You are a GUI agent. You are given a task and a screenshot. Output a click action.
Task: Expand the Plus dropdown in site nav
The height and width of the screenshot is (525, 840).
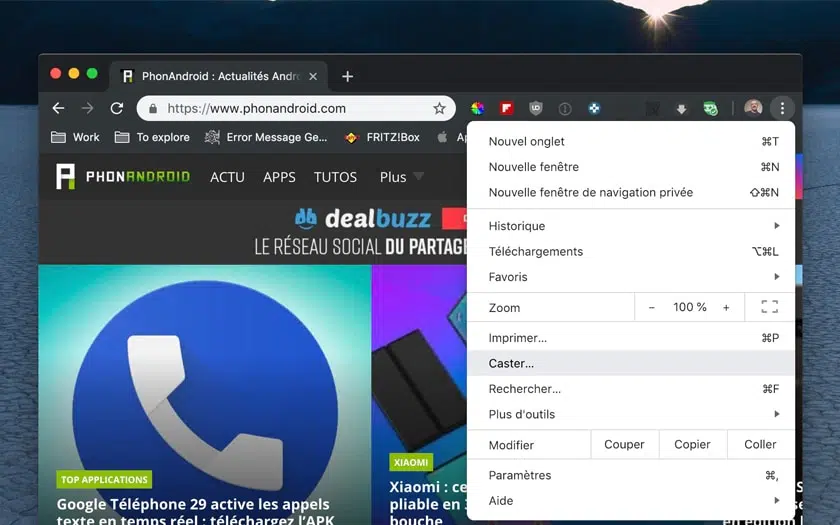401,177
